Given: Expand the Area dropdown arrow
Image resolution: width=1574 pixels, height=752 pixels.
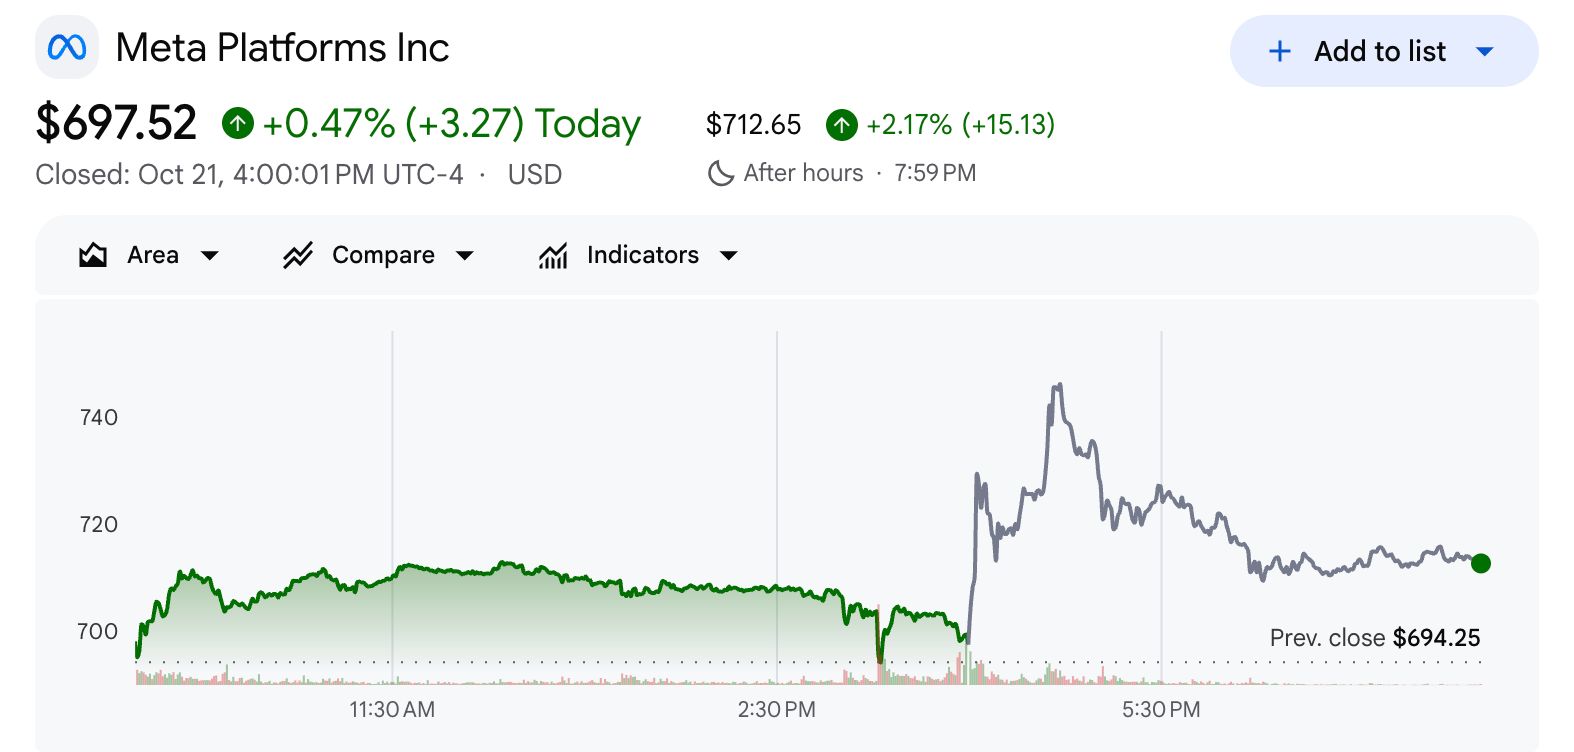Looking at the screenshot, I should coord(210,256).
